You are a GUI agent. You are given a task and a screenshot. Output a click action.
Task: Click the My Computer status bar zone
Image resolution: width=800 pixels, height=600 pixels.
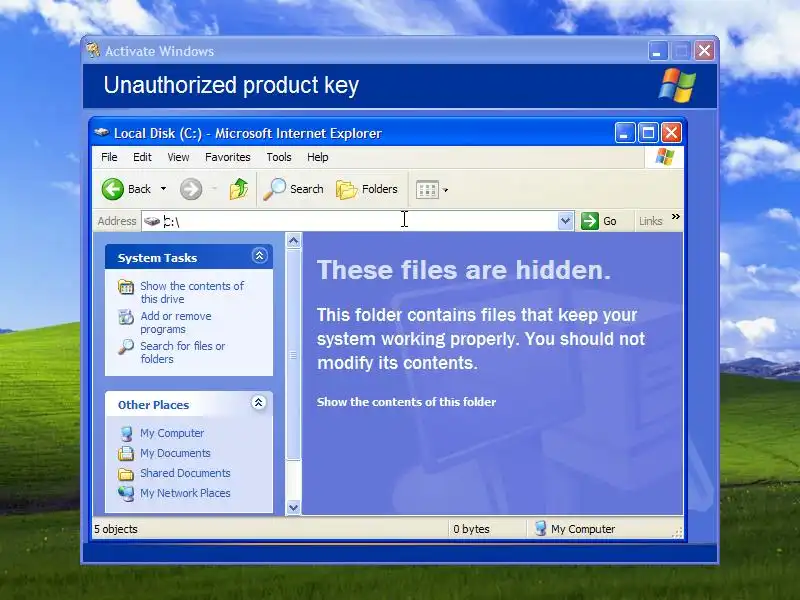pyautogui.click(x=575, y=529)
